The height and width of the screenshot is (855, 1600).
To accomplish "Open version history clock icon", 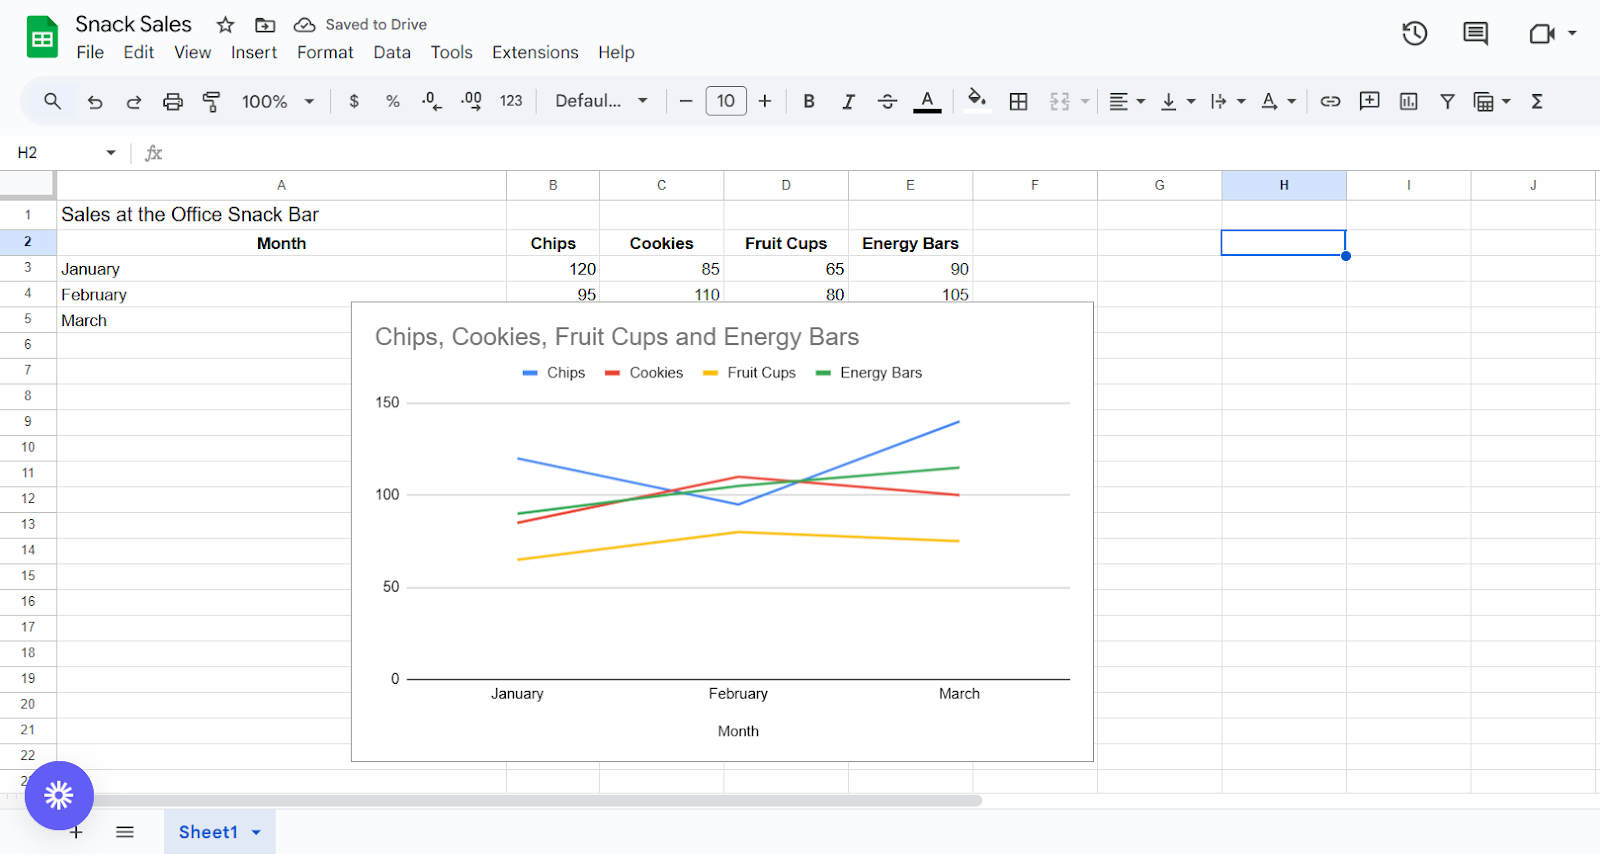I will pos(1414,34).
